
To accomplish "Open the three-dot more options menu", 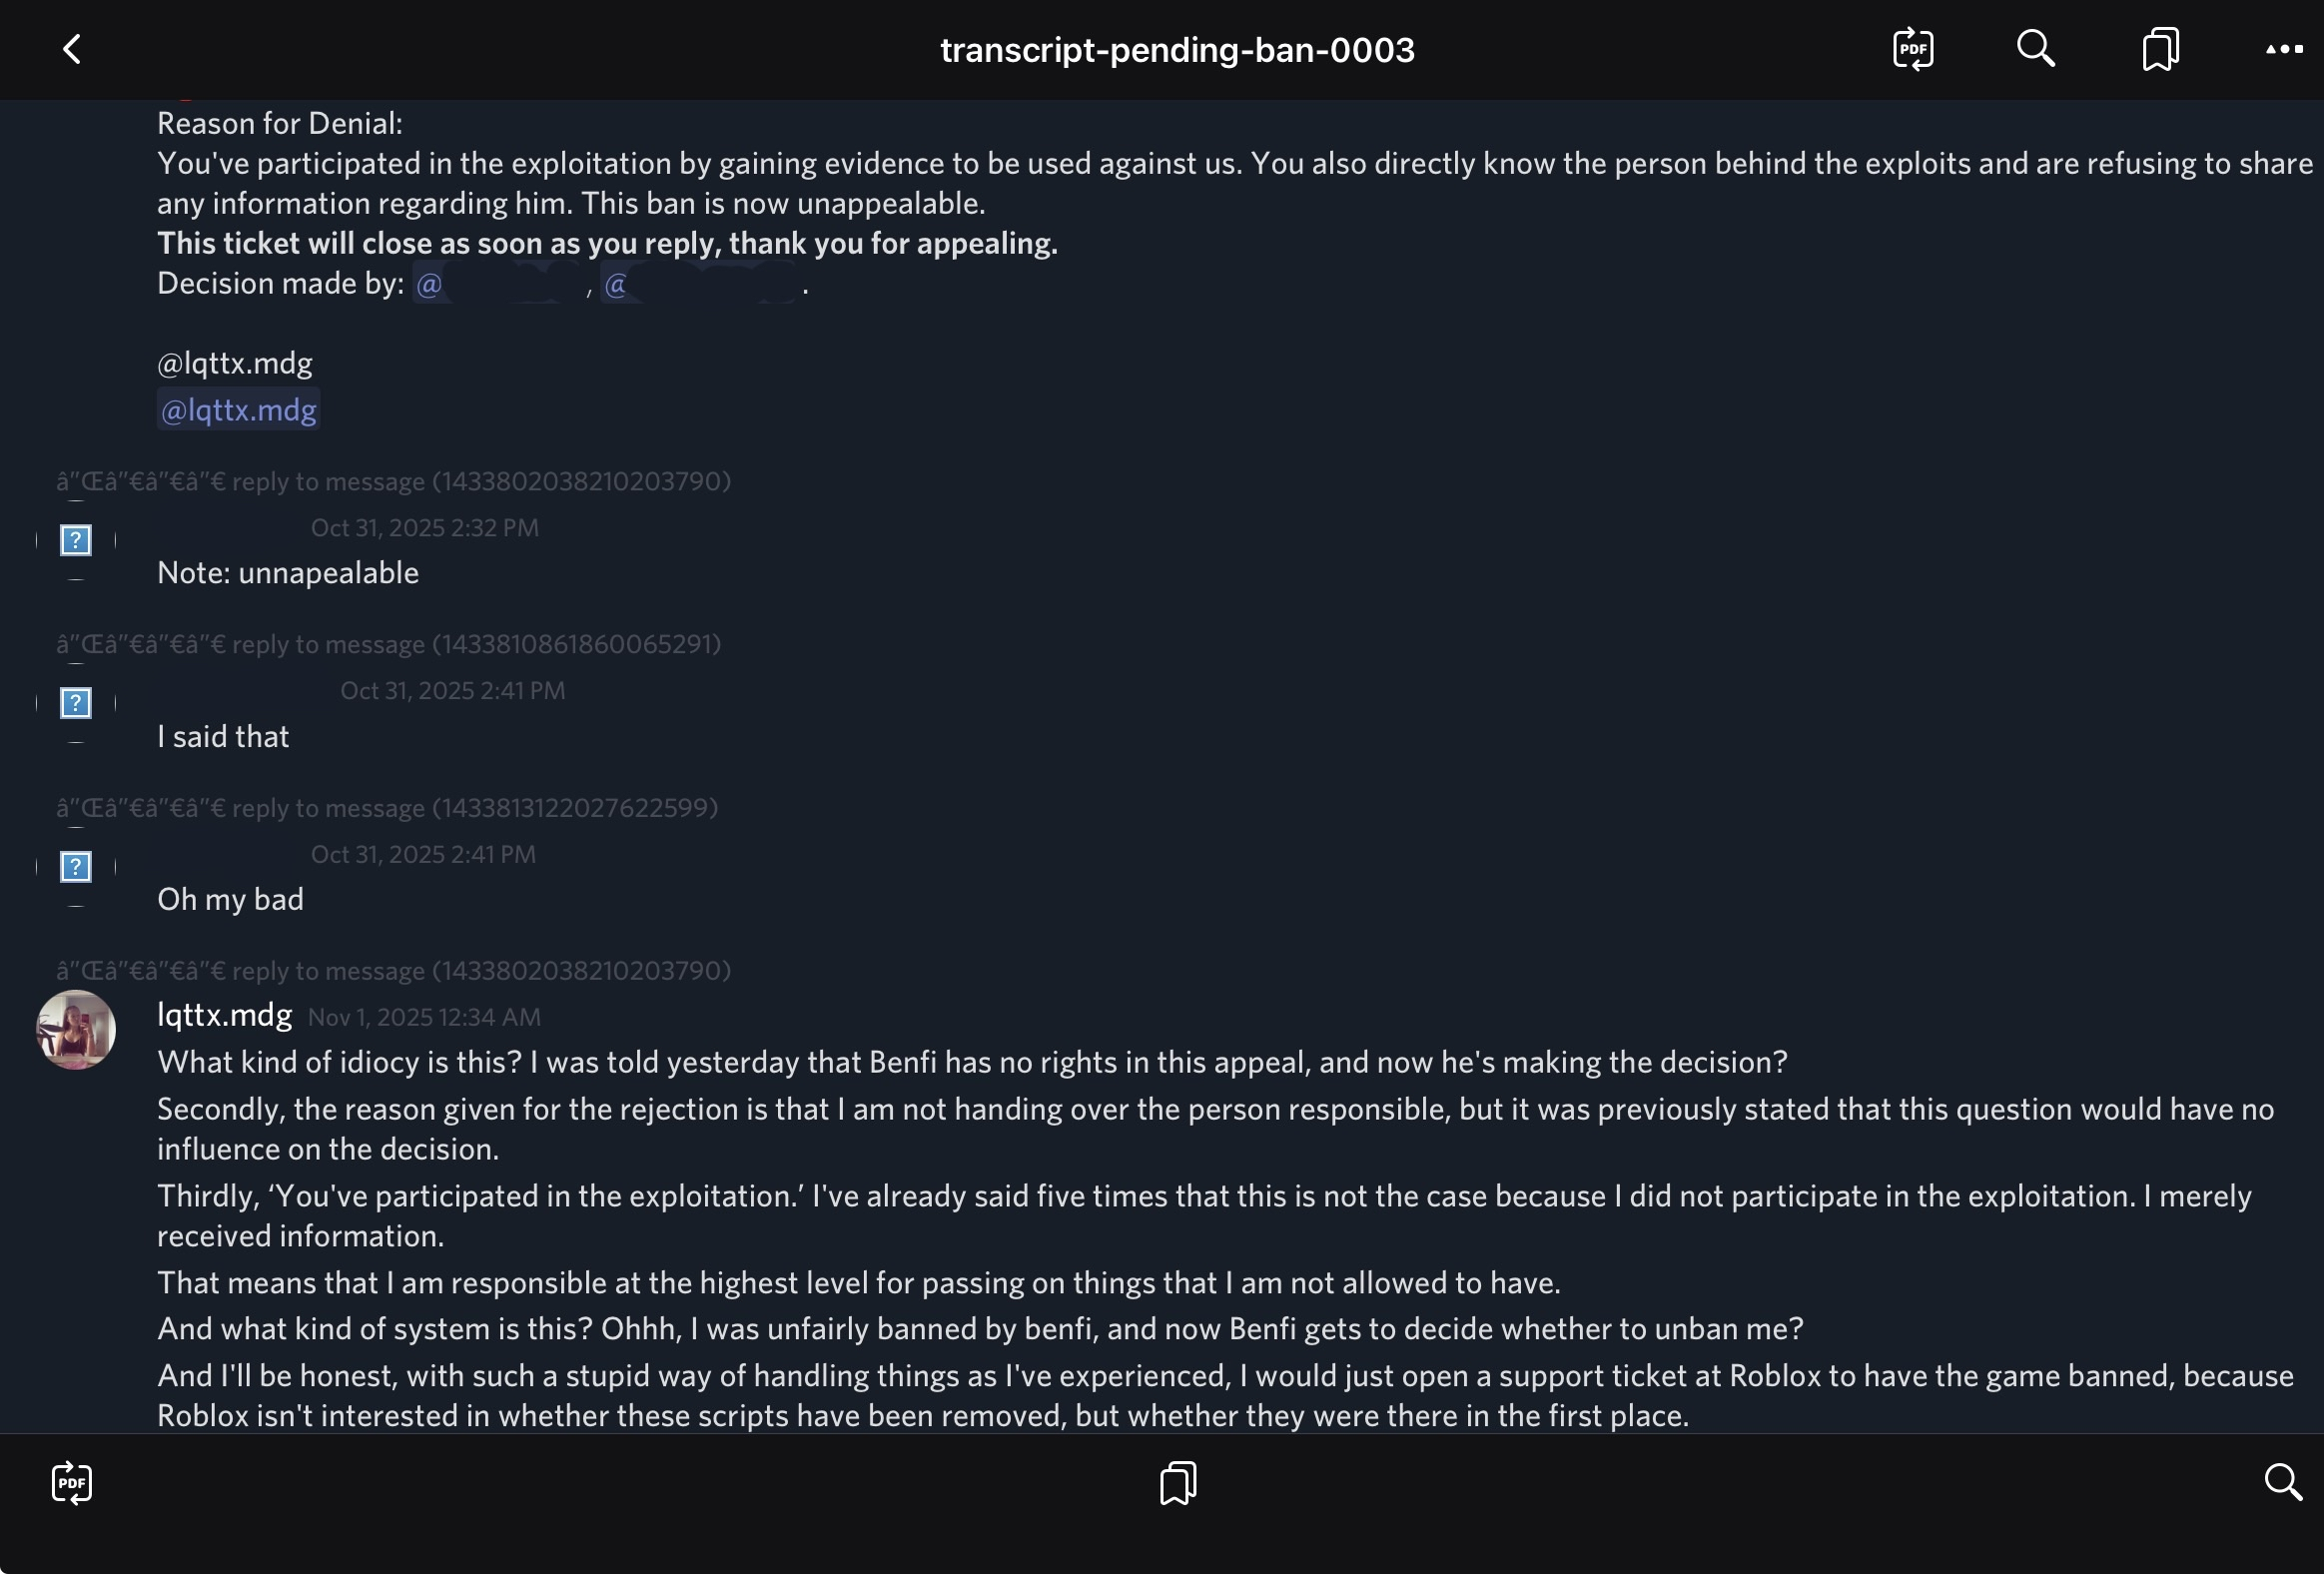I will coord(2283,49).
